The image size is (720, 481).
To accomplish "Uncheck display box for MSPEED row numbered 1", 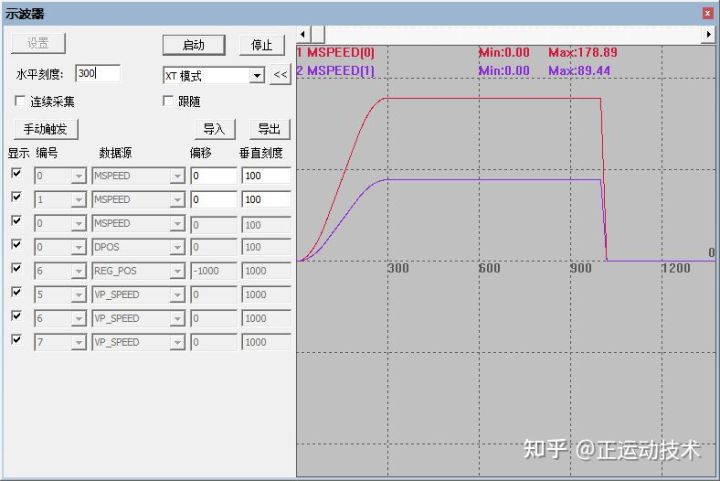I will point(16,197).
